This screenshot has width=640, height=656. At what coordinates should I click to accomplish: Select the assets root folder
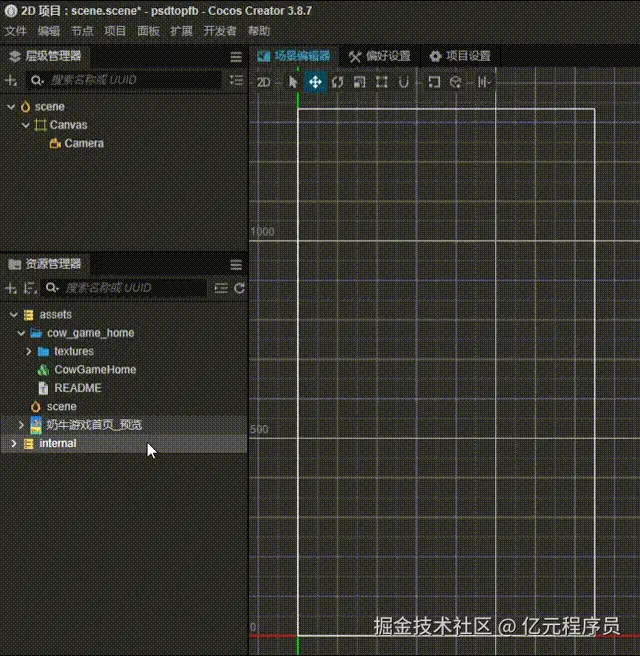click(55, 315)
